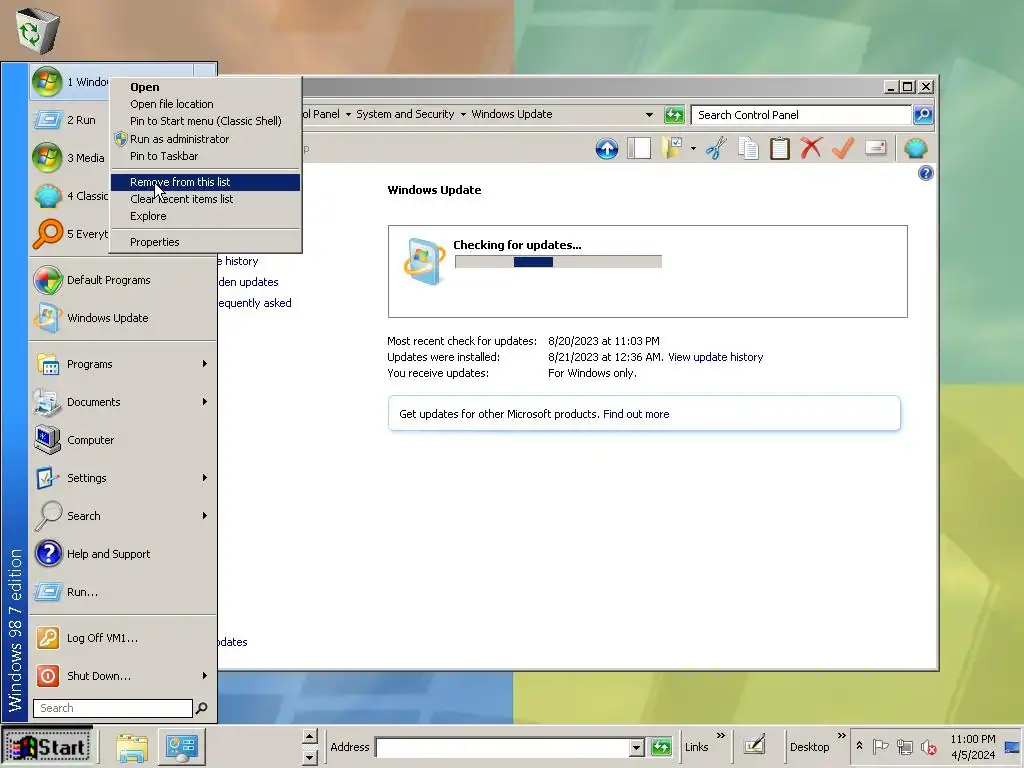Open the Control Panel taskbar button

click(x=182, y=746)
